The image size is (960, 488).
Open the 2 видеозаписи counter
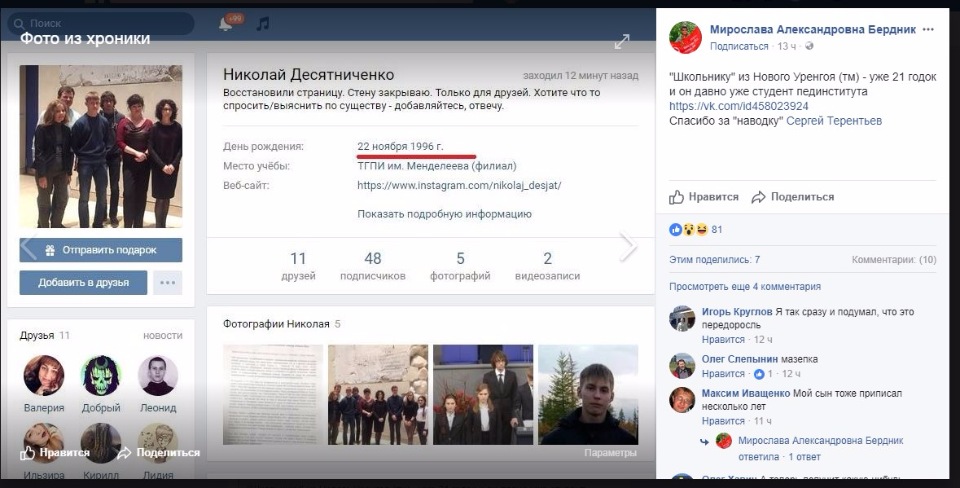547,266
